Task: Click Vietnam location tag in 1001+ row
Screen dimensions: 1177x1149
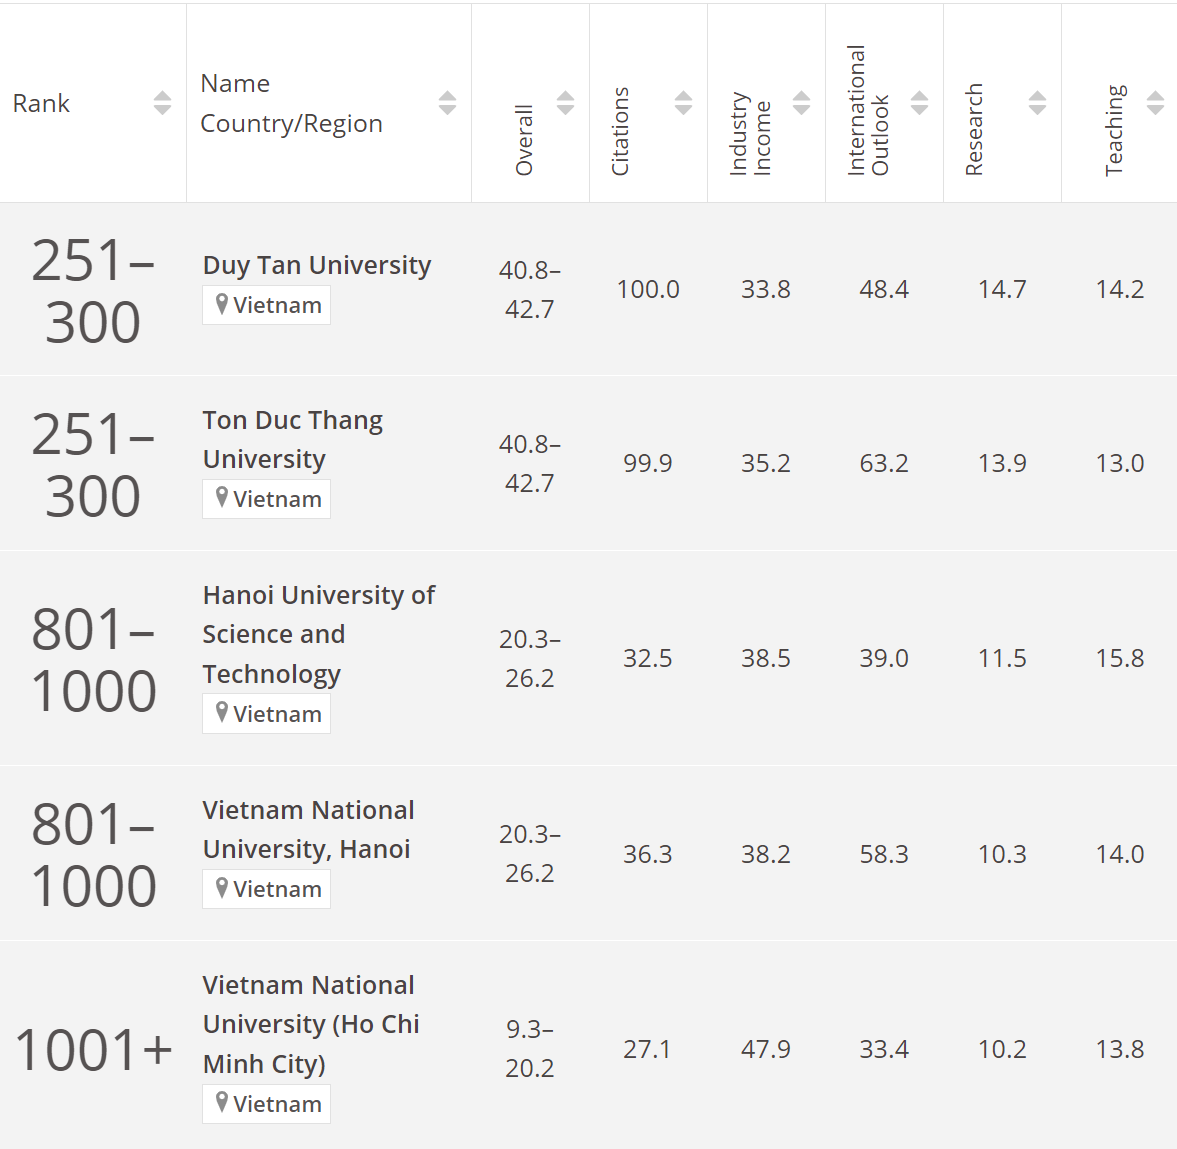Action: [x=267, y=1104]
